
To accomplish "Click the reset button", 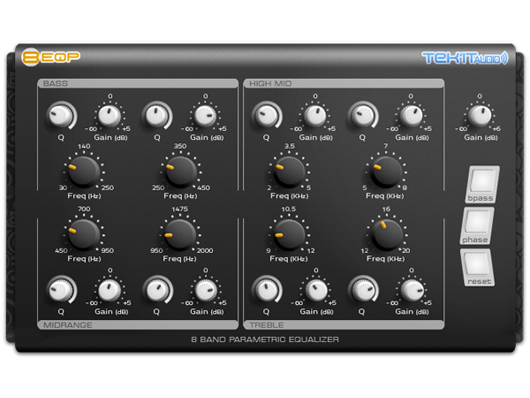I will 477,267.
